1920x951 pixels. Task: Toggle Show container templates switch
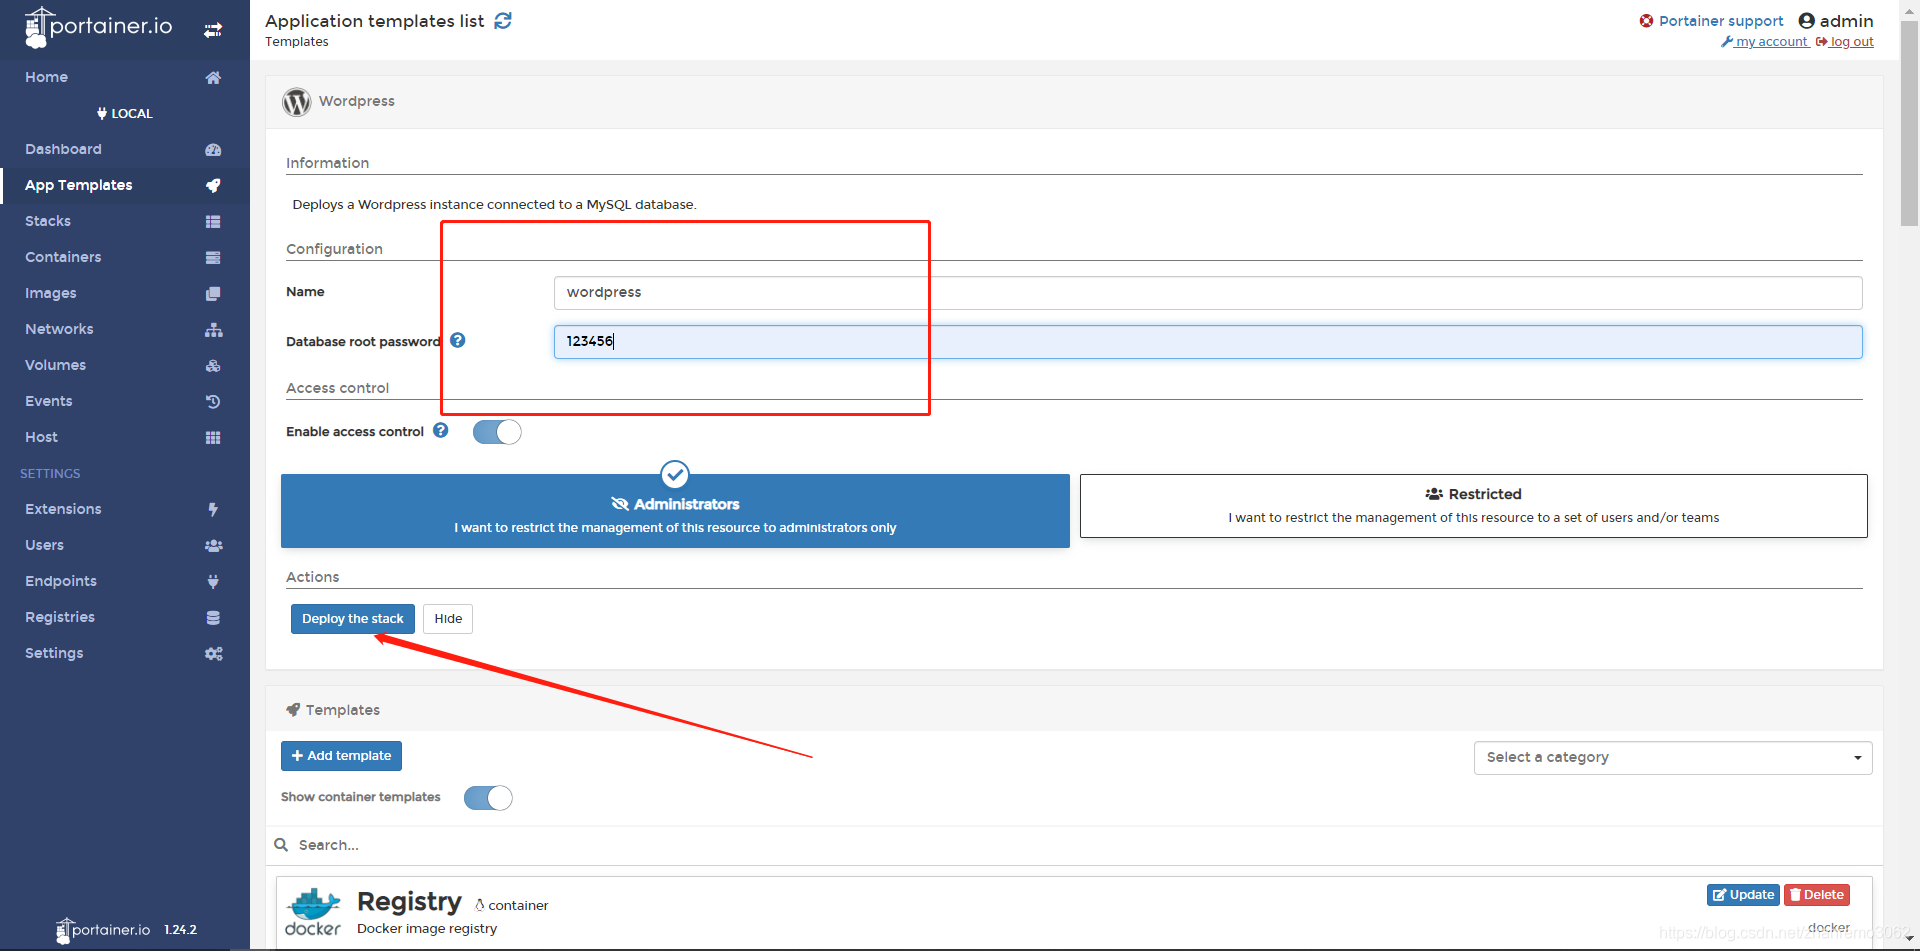tap(488, 798)
